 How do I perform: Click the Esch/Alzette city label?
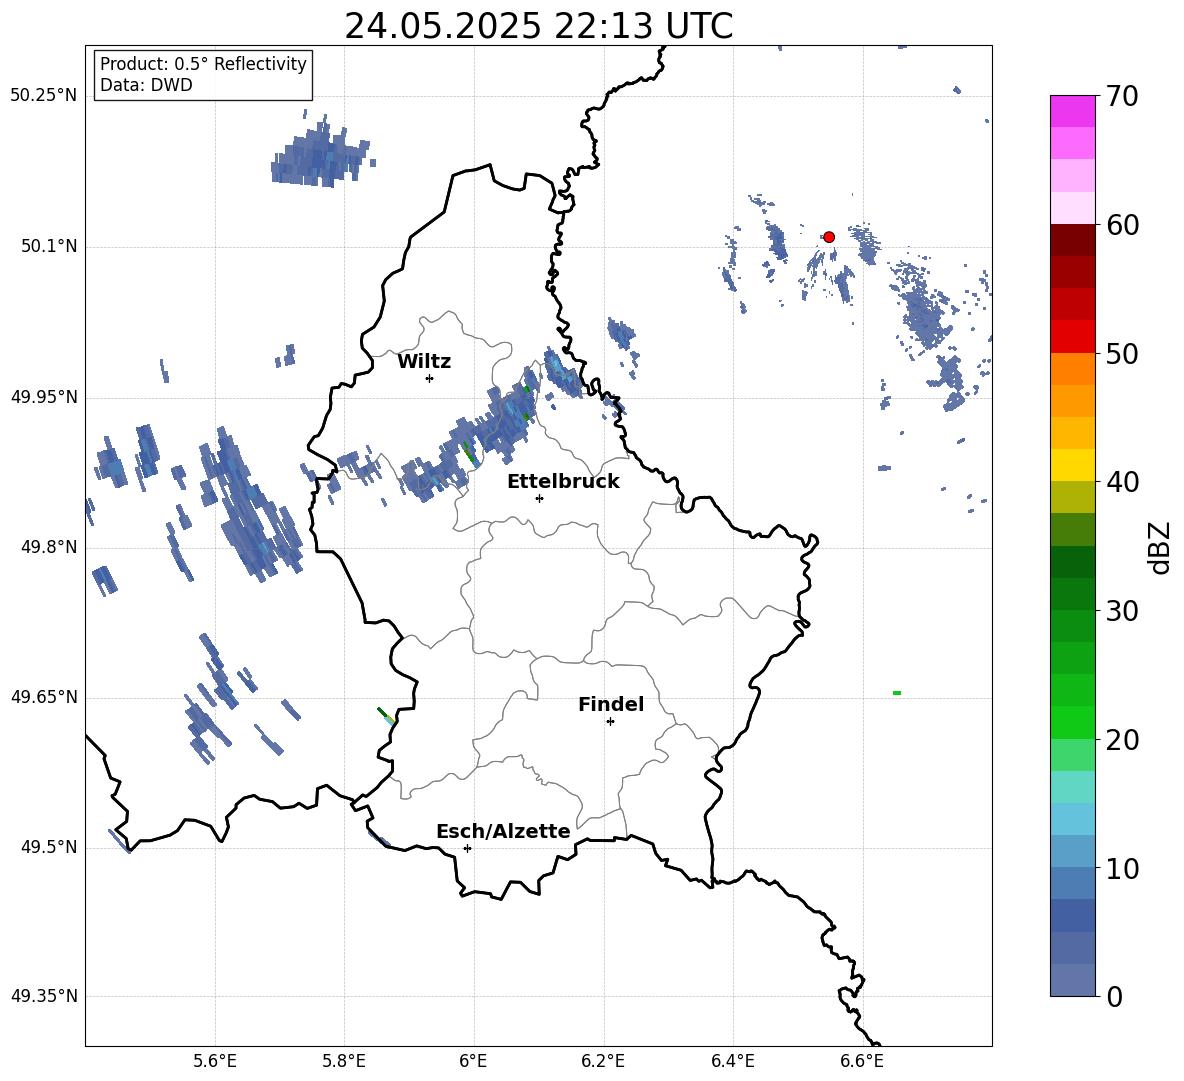[504, 831]
